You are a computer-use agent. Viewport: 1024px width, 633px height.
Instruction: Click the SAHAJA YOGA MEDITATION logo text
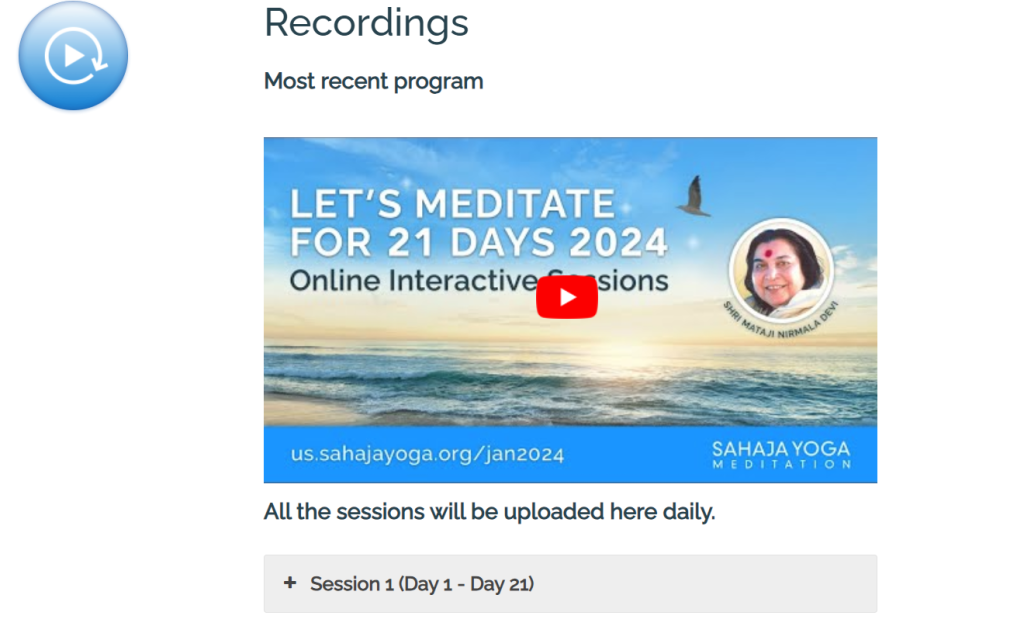coord(781,454)
